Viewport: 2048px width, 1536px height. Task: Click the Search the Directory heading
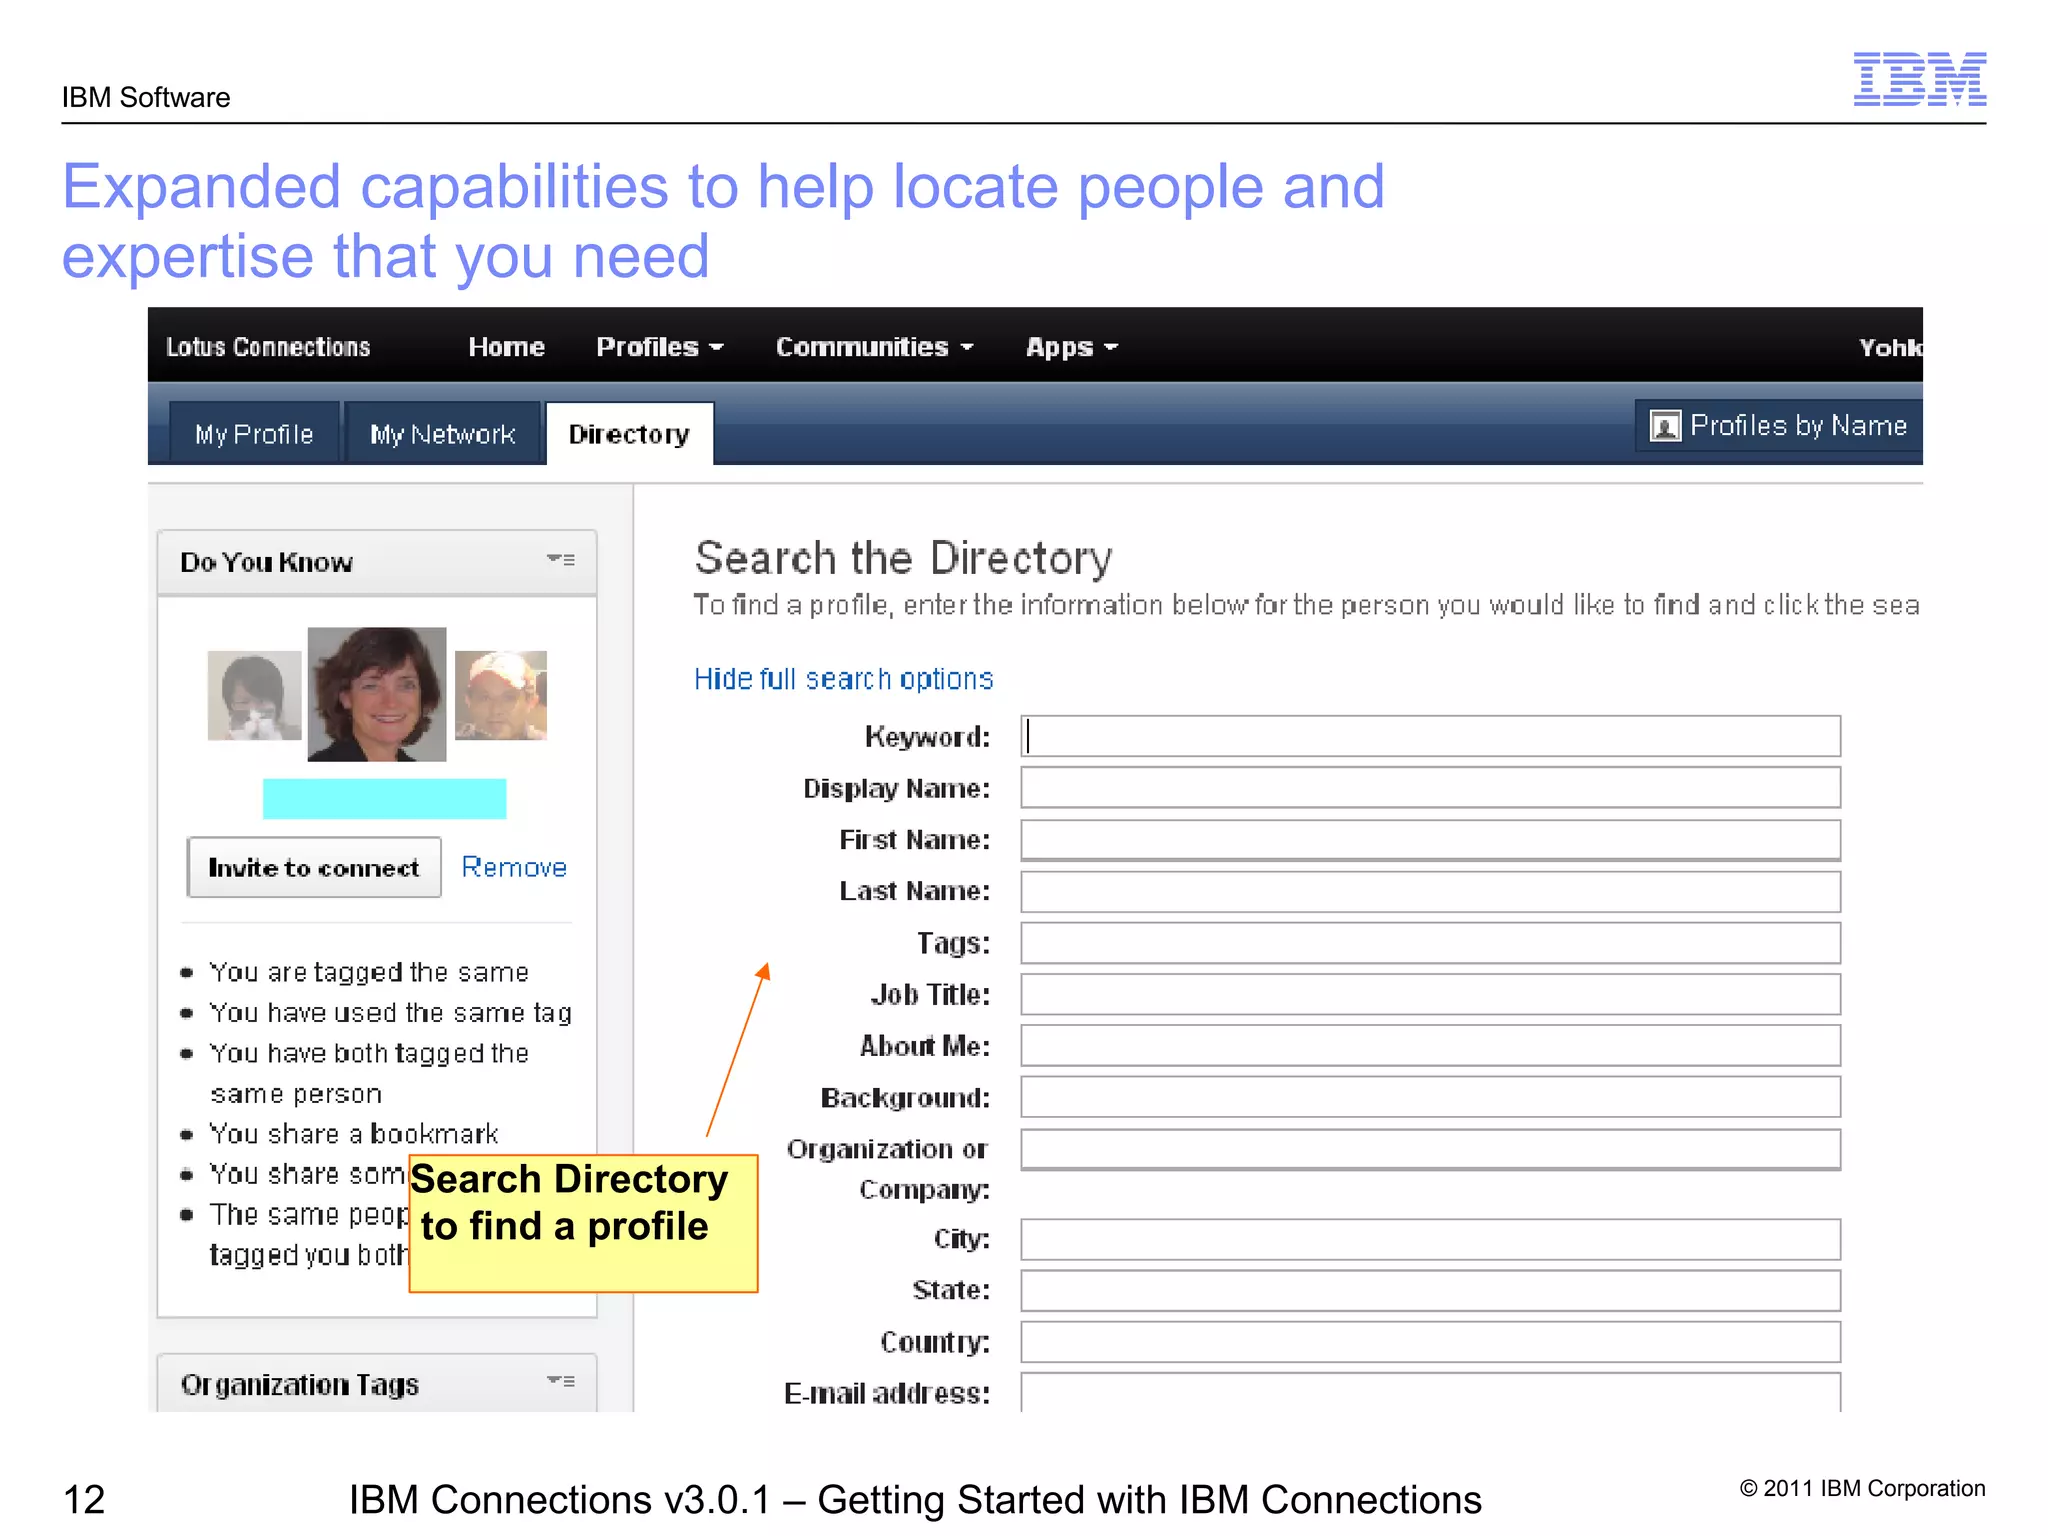coord(904,558)
